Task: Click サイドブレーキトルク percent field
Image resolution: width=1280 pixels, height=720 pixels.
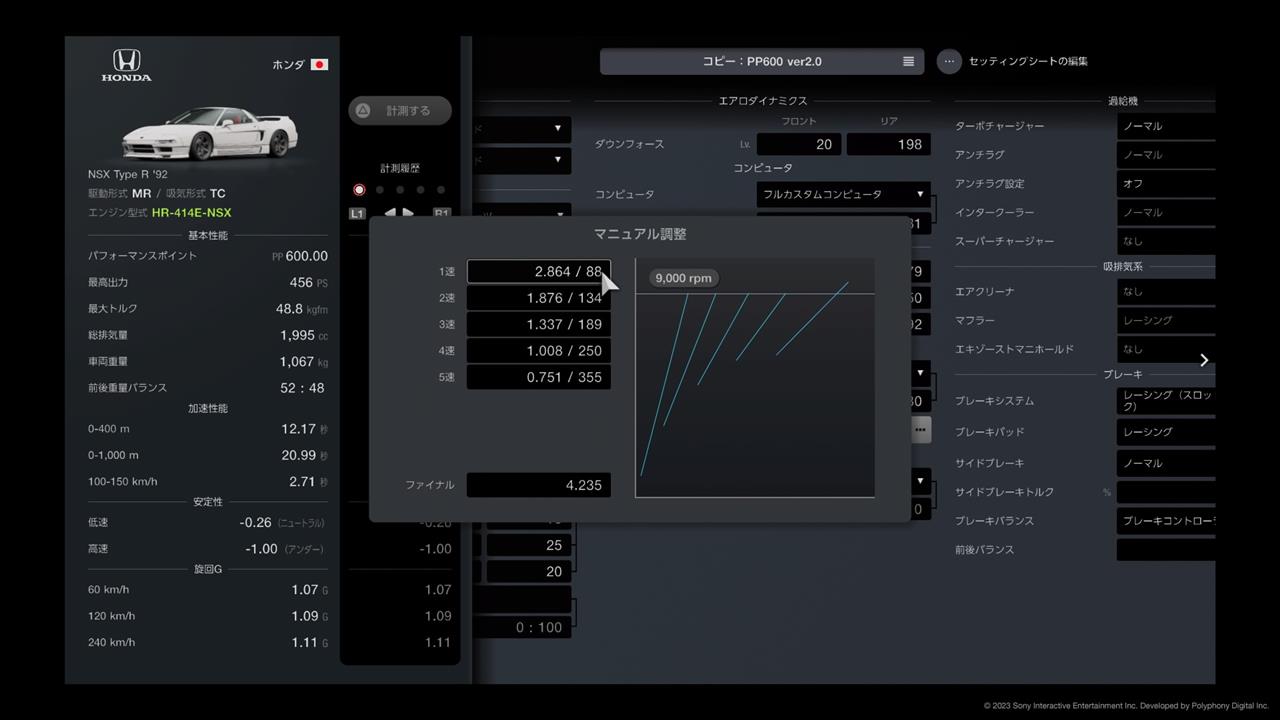Action: [1166, 492]
